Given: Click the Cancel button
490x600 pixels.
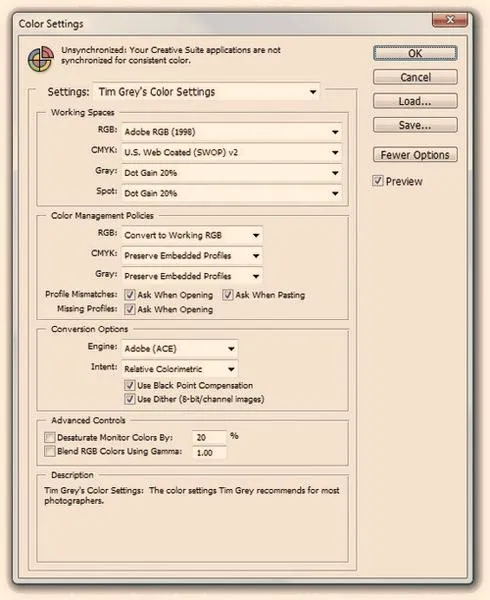Looking at the screenshot, I should click(415, 77).
